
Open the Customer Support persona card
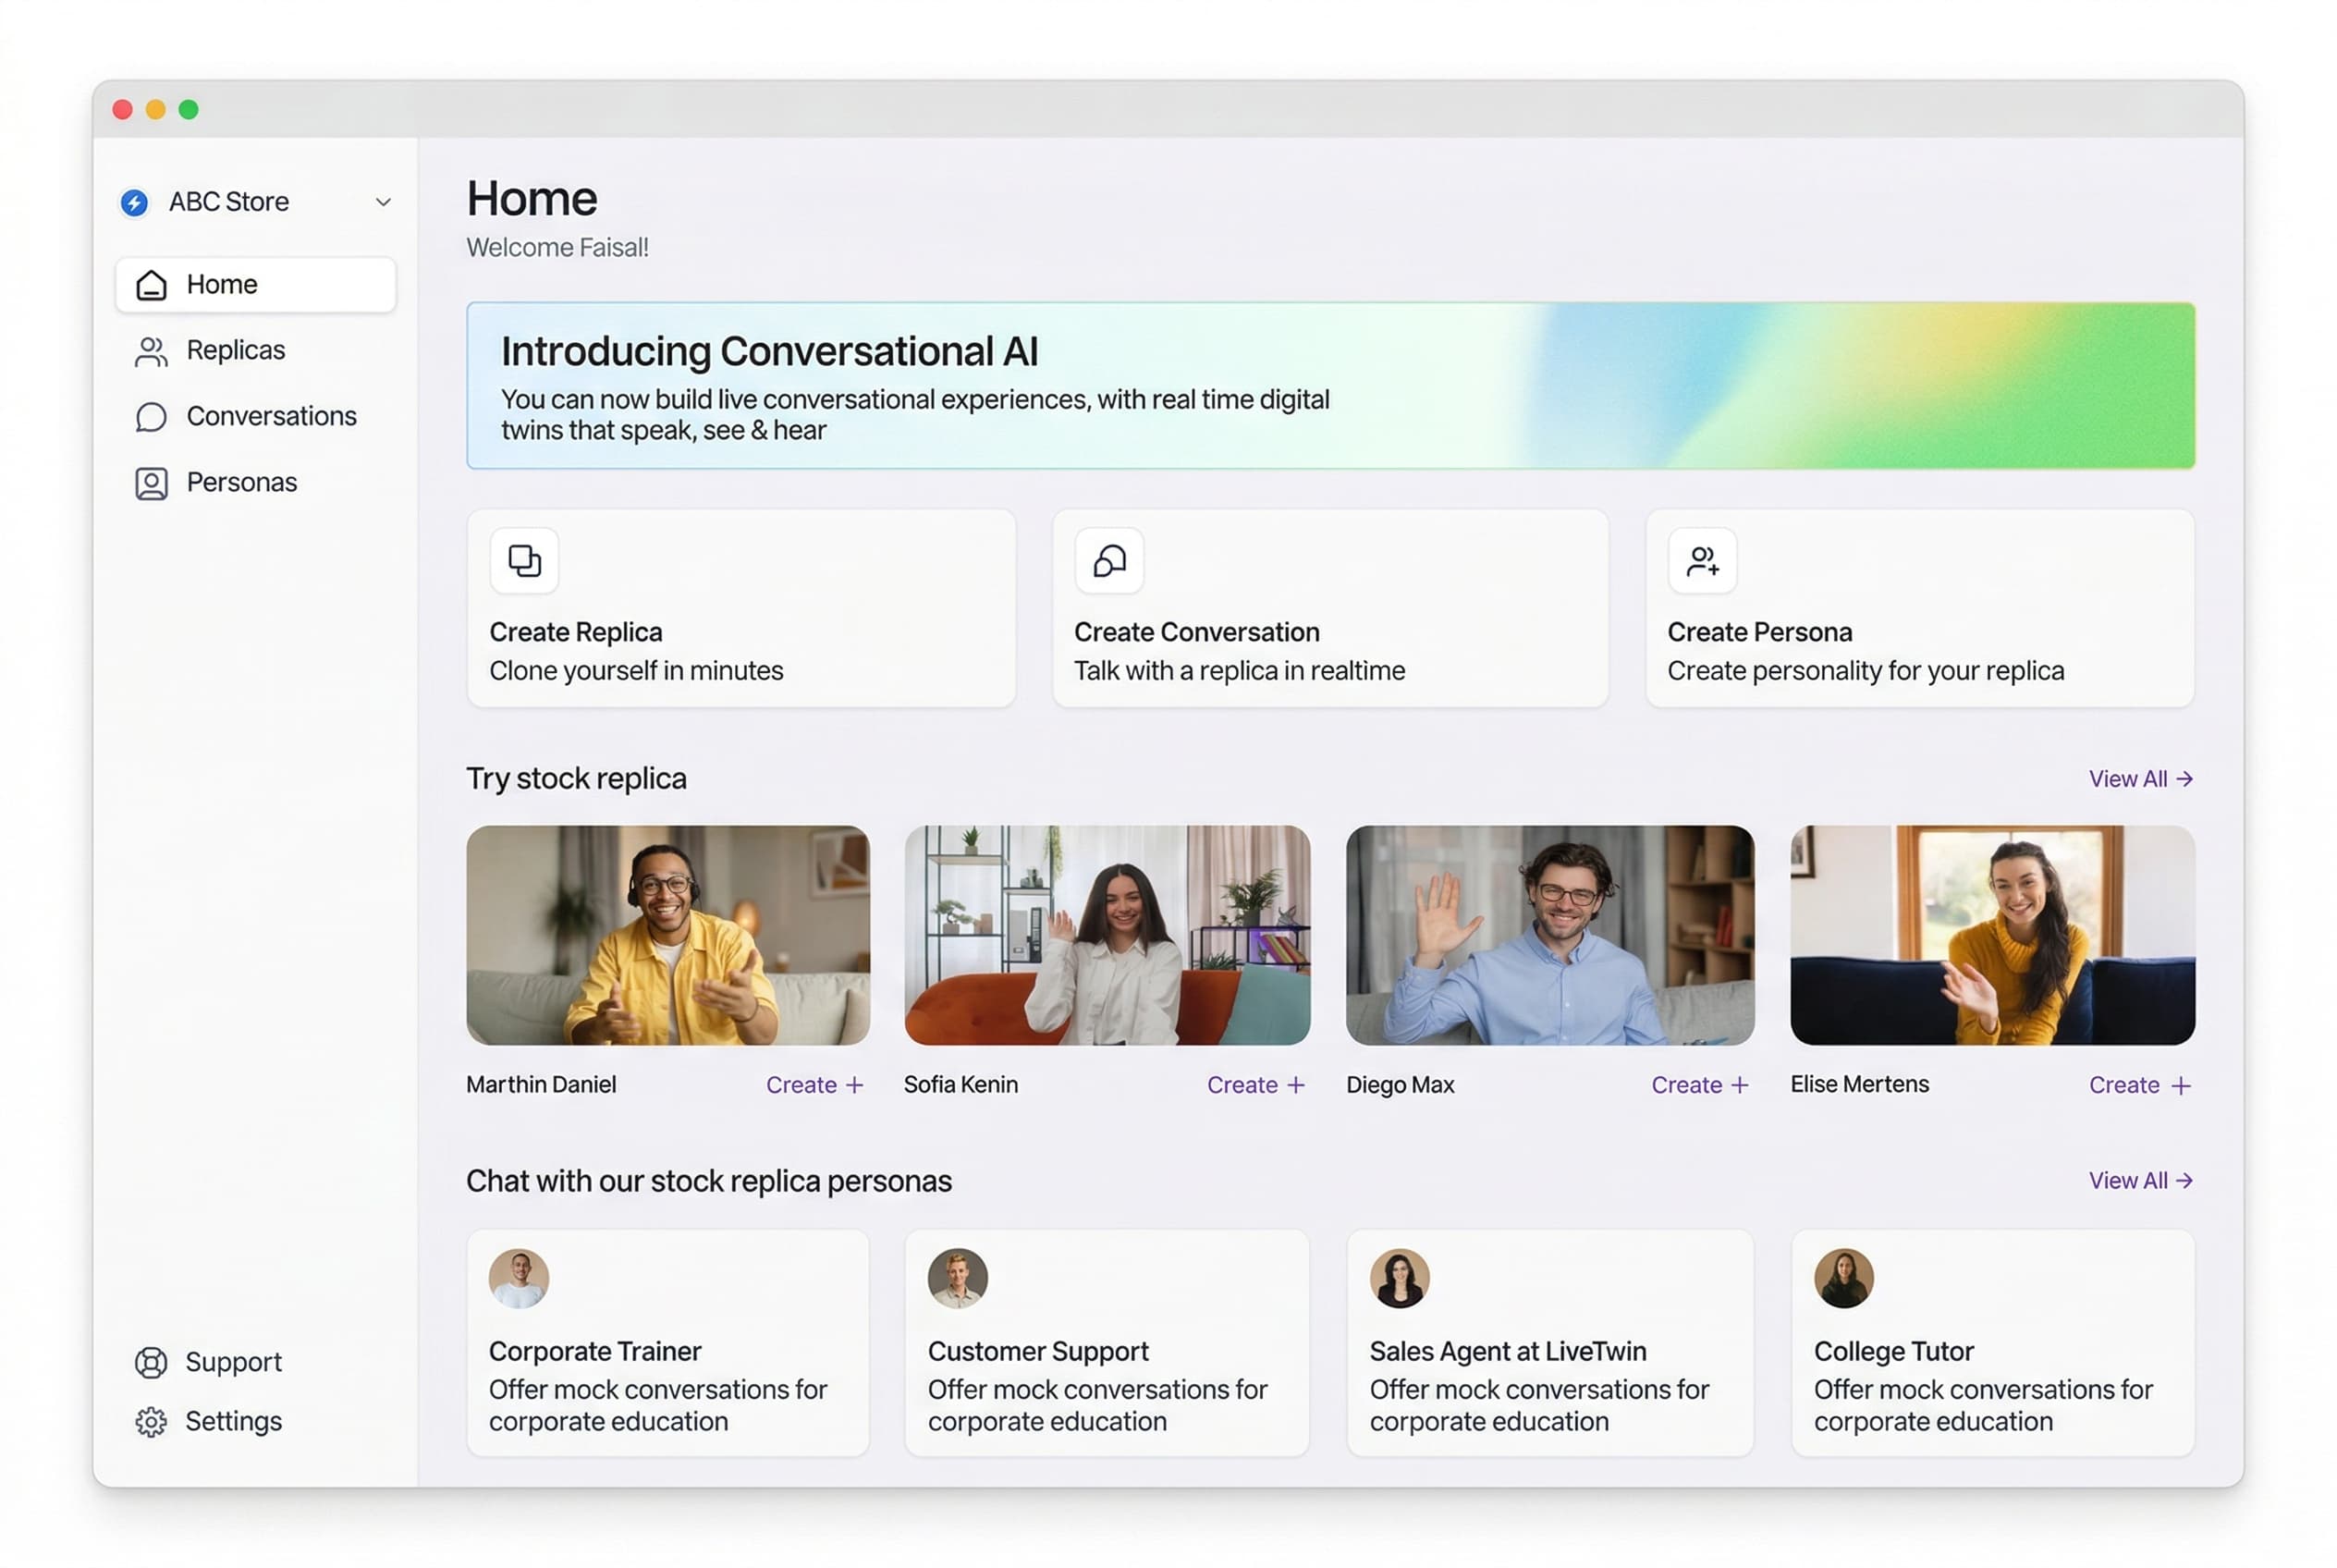pyautogui.click(x=1107, y=1342)
